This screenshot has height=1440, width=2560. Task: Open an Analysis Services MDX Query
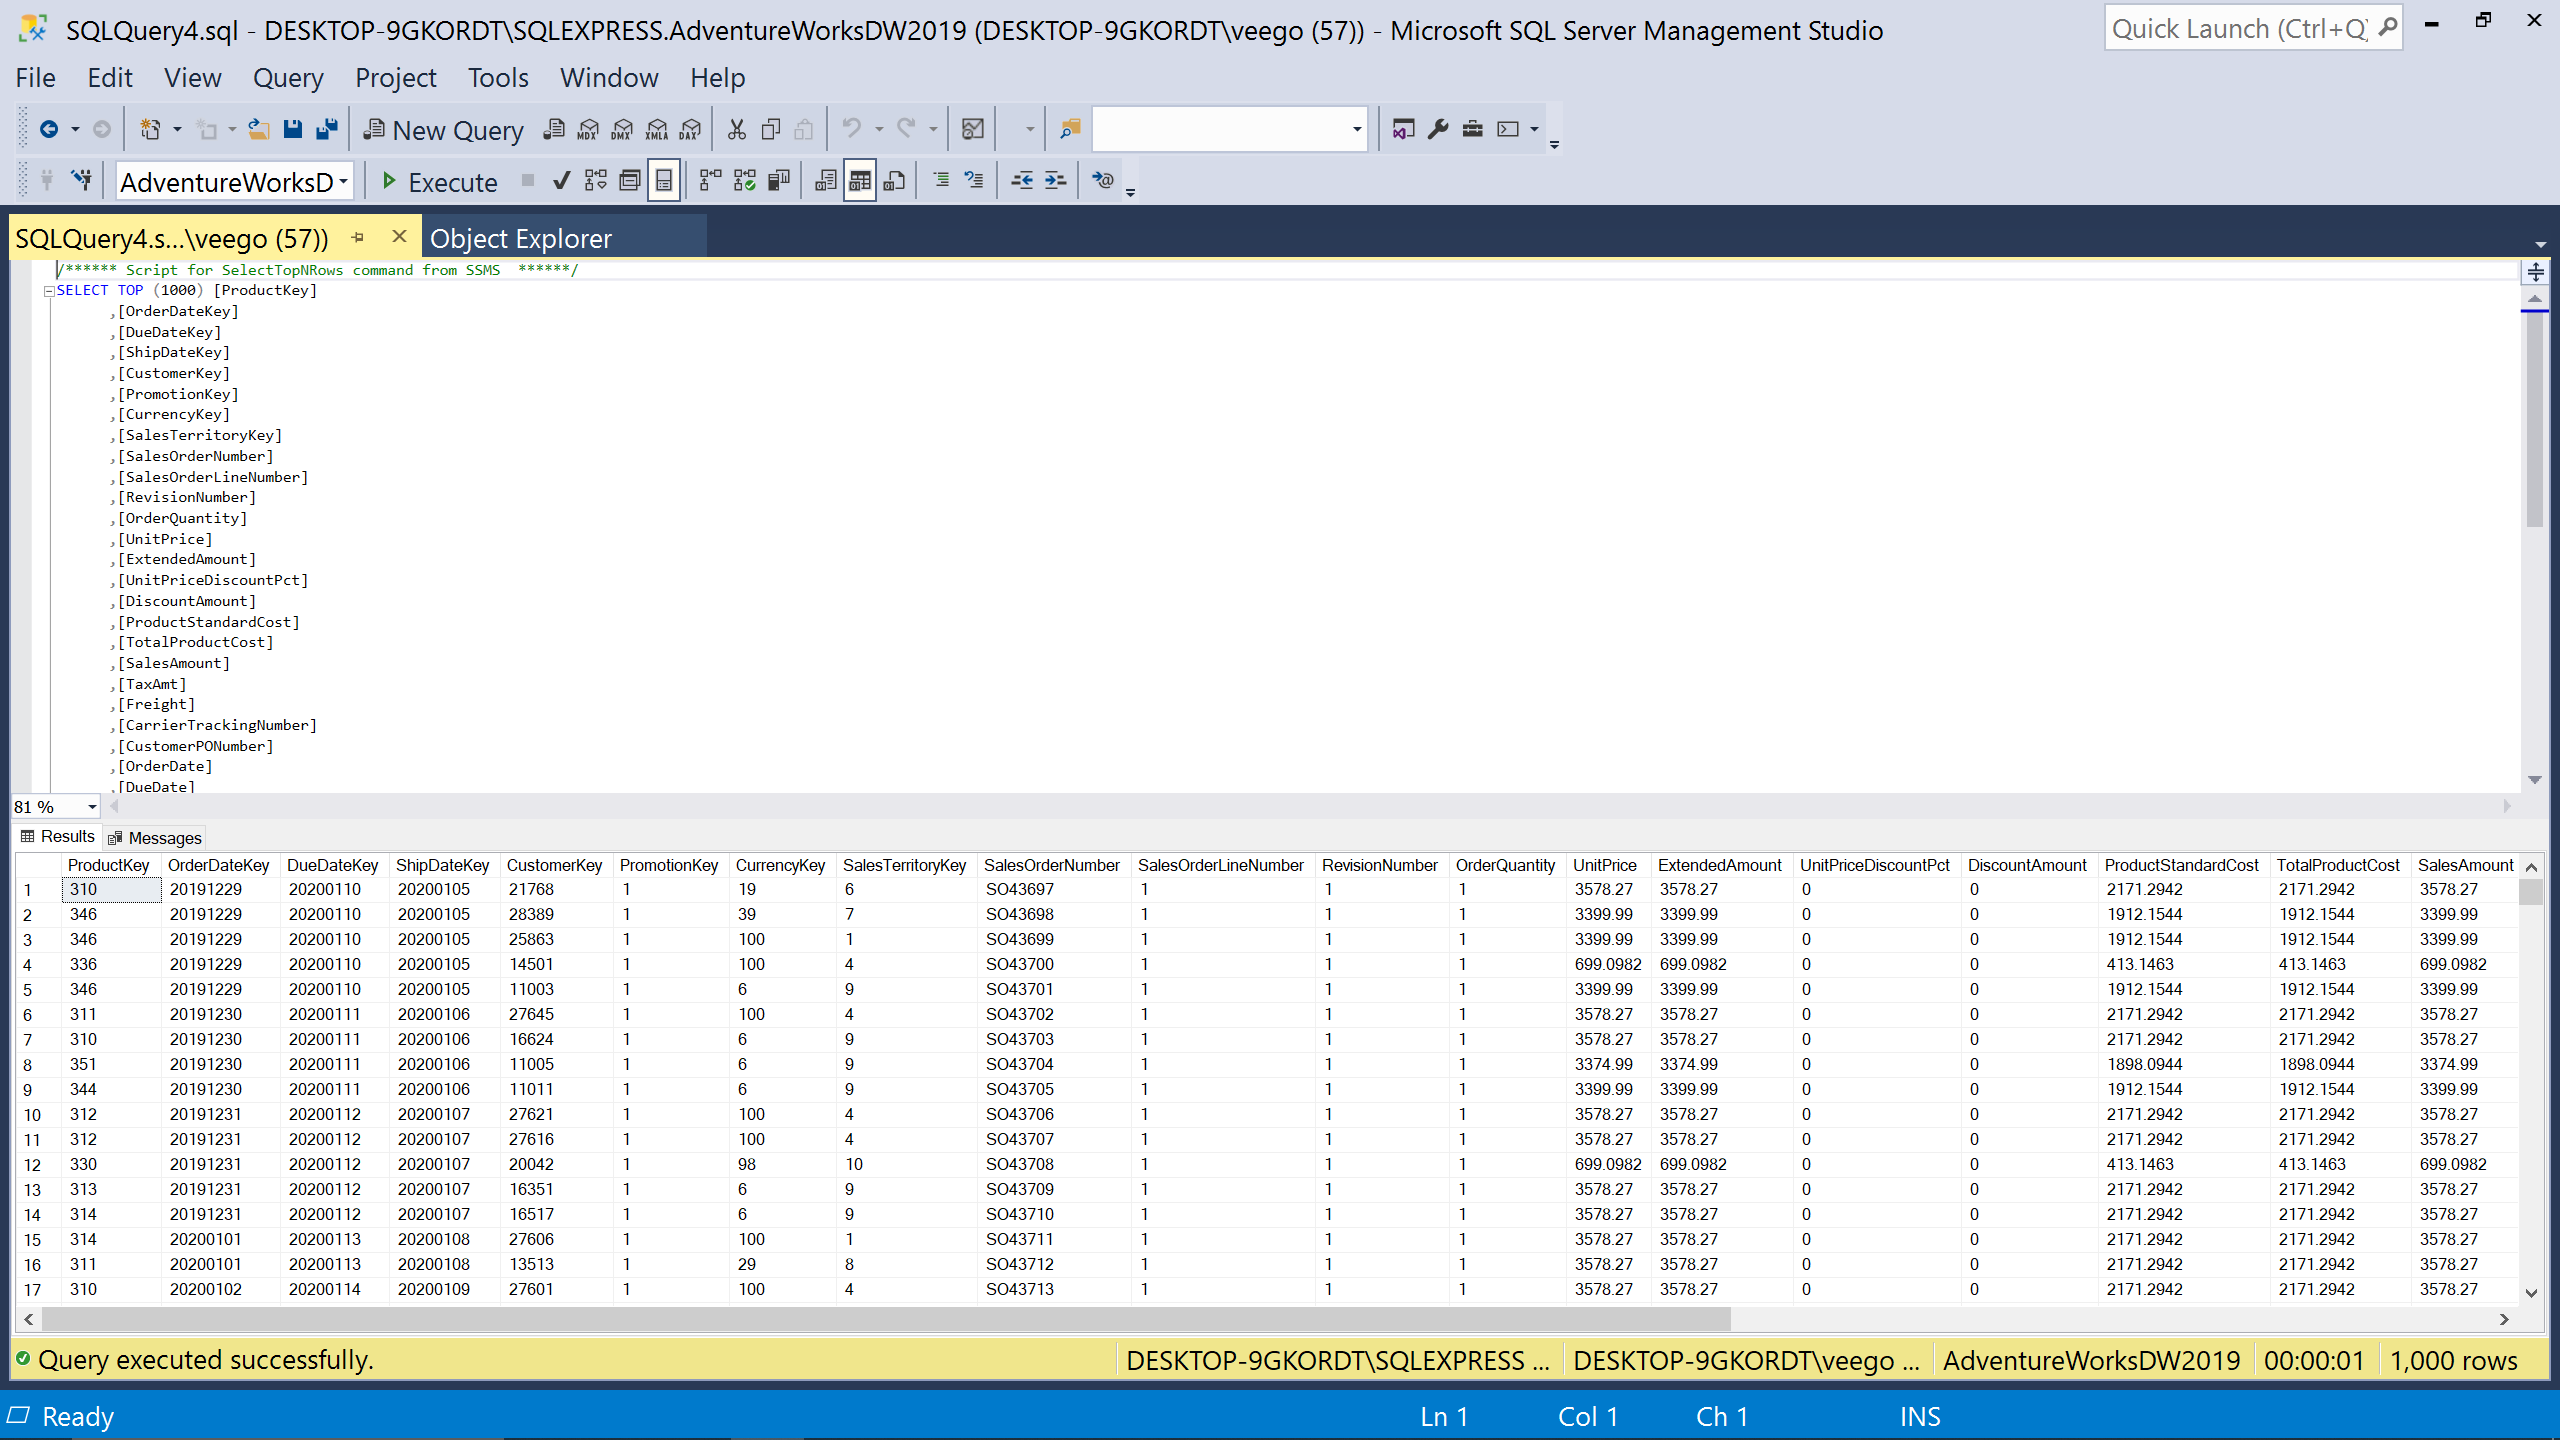[x=588, y=129]
